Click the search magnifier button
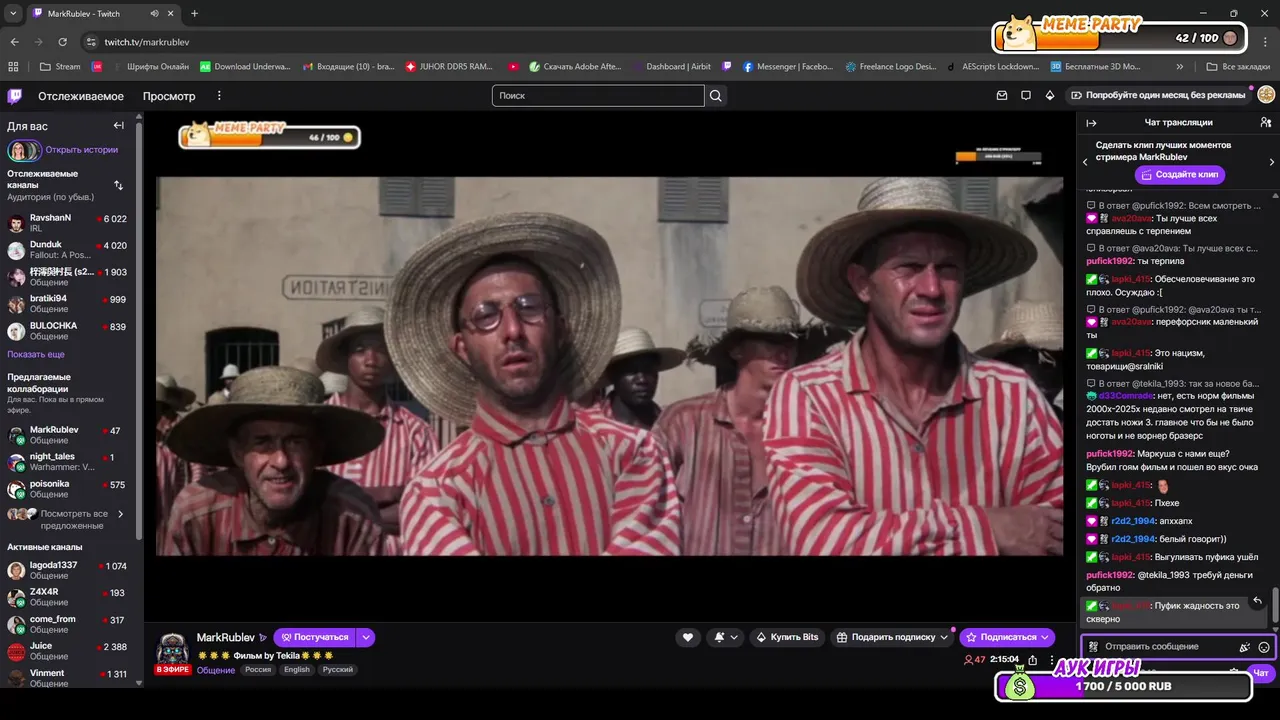Screen dimensions: 1280x720 [x=716, y=96]
